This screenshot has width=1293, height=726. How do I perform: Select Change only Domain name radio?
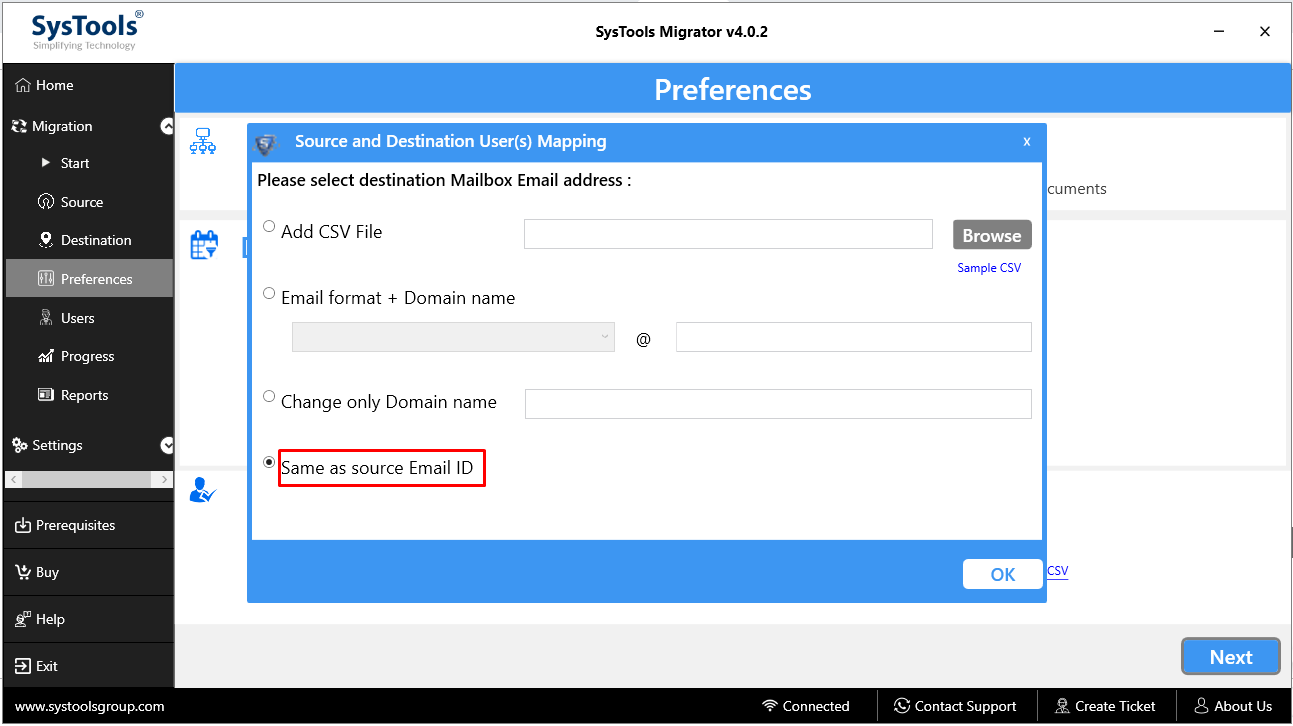click(269, 397)
